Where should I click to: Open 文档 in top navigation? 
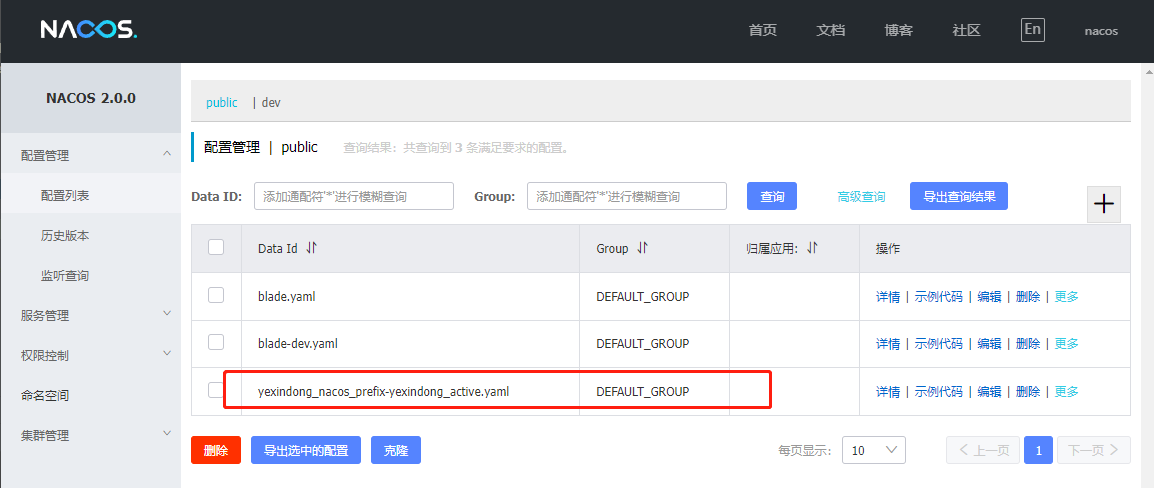[830, 30]
